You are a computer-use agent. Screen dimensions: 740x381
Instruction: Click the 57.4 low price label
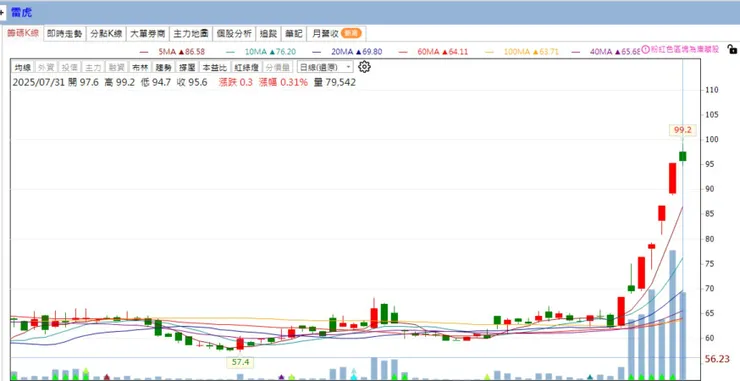coord(240,363)
